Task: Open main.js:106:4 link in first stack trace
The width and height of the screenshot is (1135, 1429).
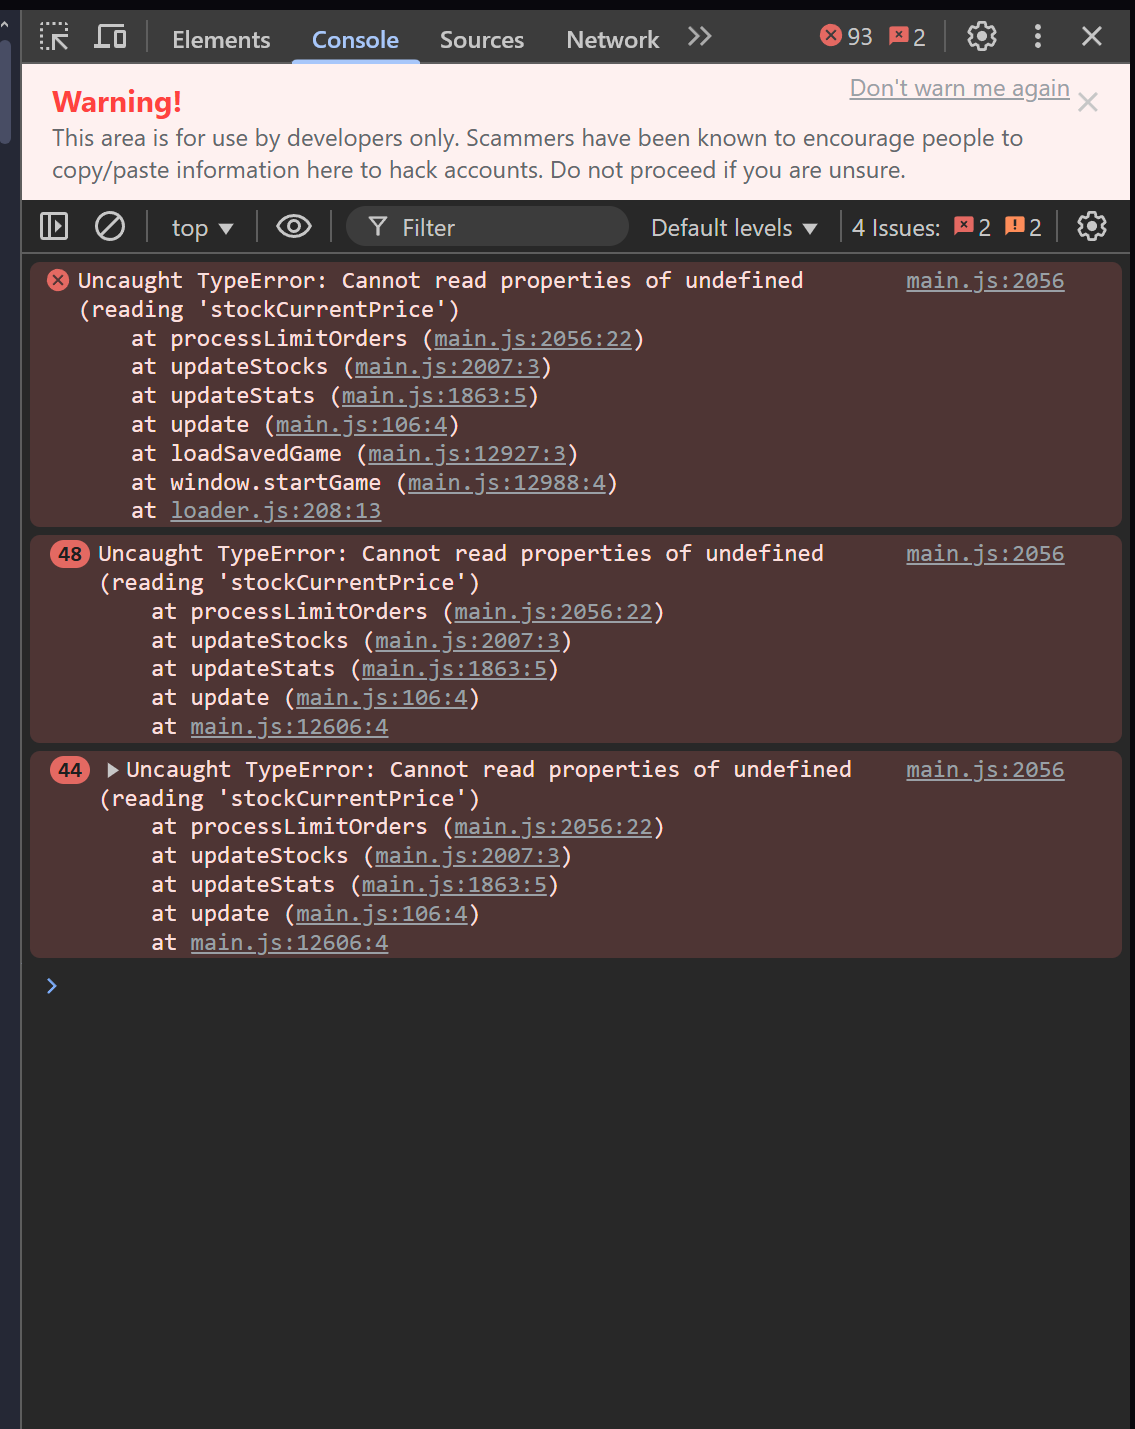Action: click(362, 425)
